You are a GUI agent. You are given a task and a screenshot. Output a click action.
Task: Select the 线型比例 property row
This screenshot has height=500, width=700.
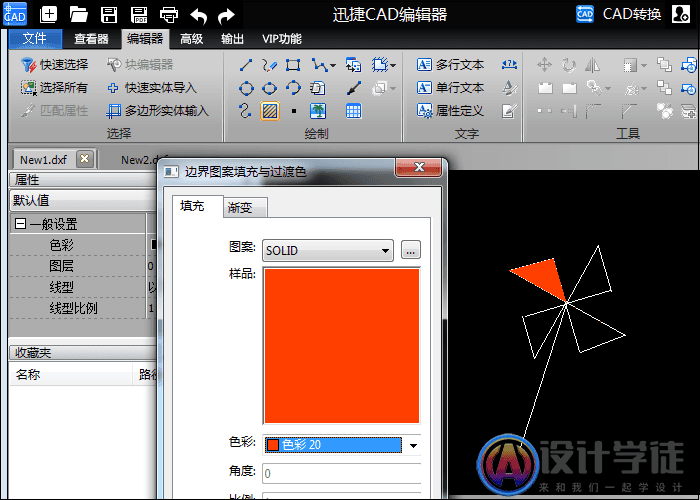[x=83, y=308]
